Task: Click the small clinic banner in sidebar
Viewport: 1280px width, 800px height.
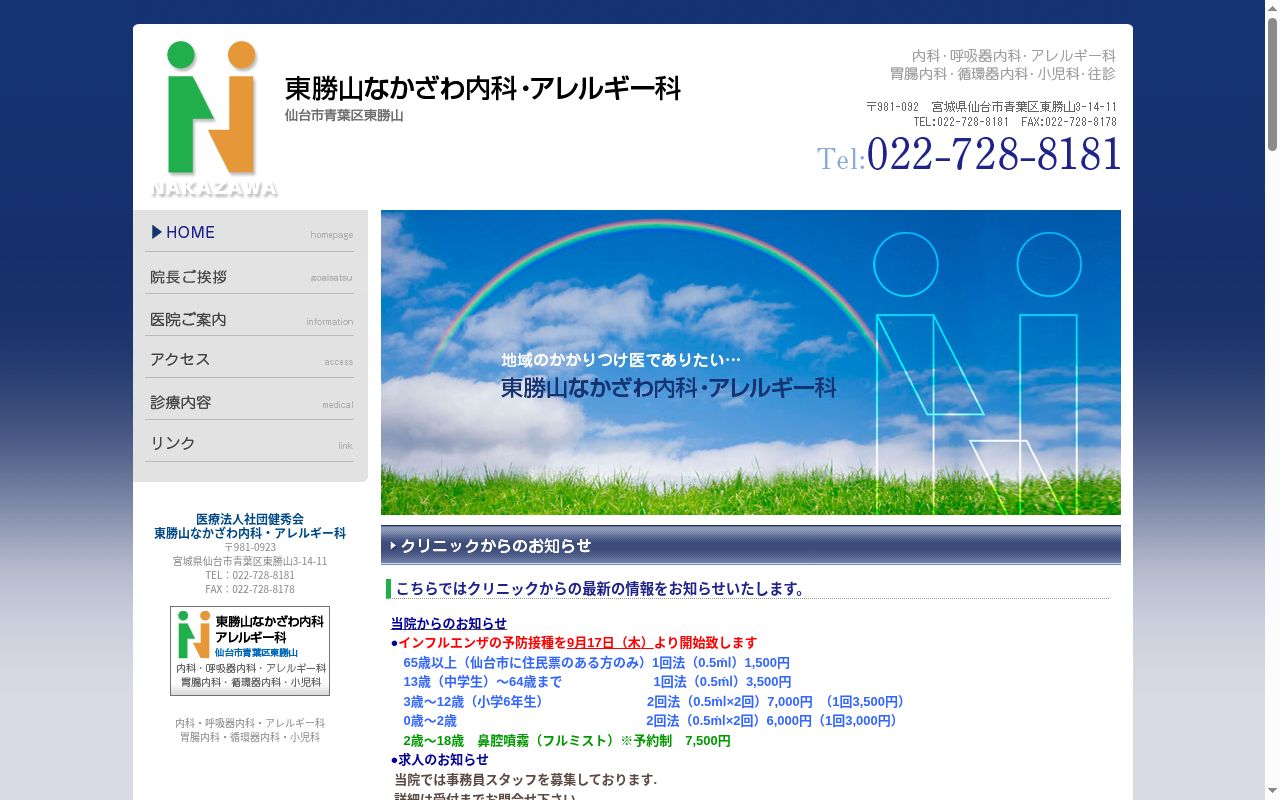Action: coord(250,651)
